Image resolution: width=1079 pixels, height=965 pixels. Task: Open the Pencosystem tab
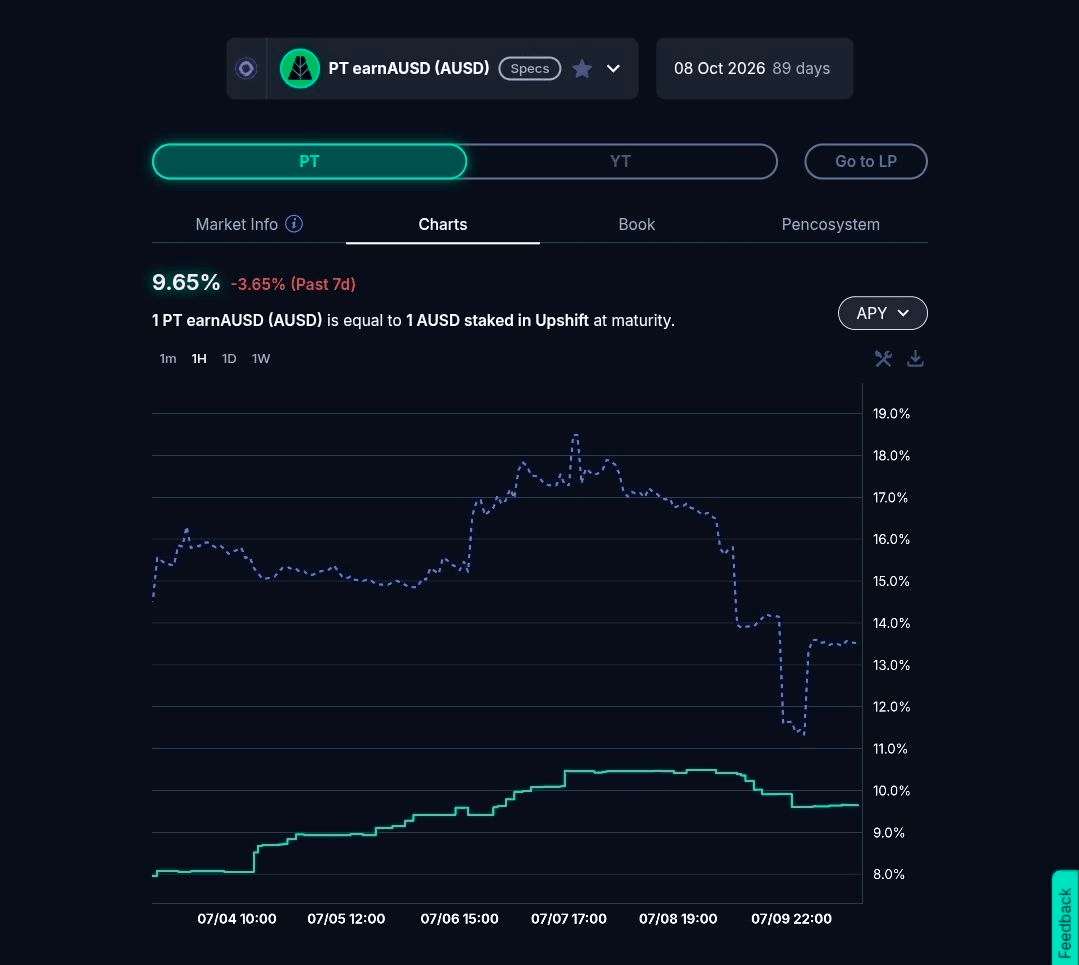click(x=831, y=224)
